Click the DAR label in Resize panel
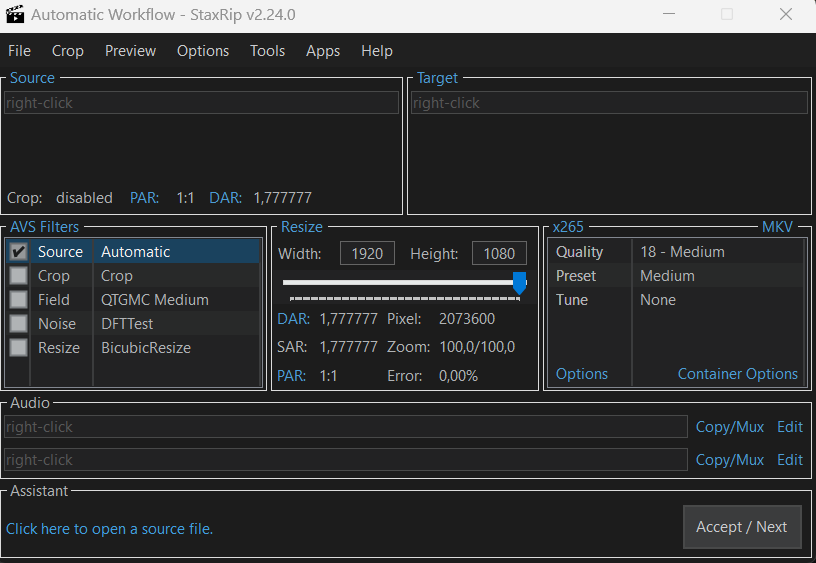Image resolution: width=816 pixels, height=563 pixels. tap(294, 319)
